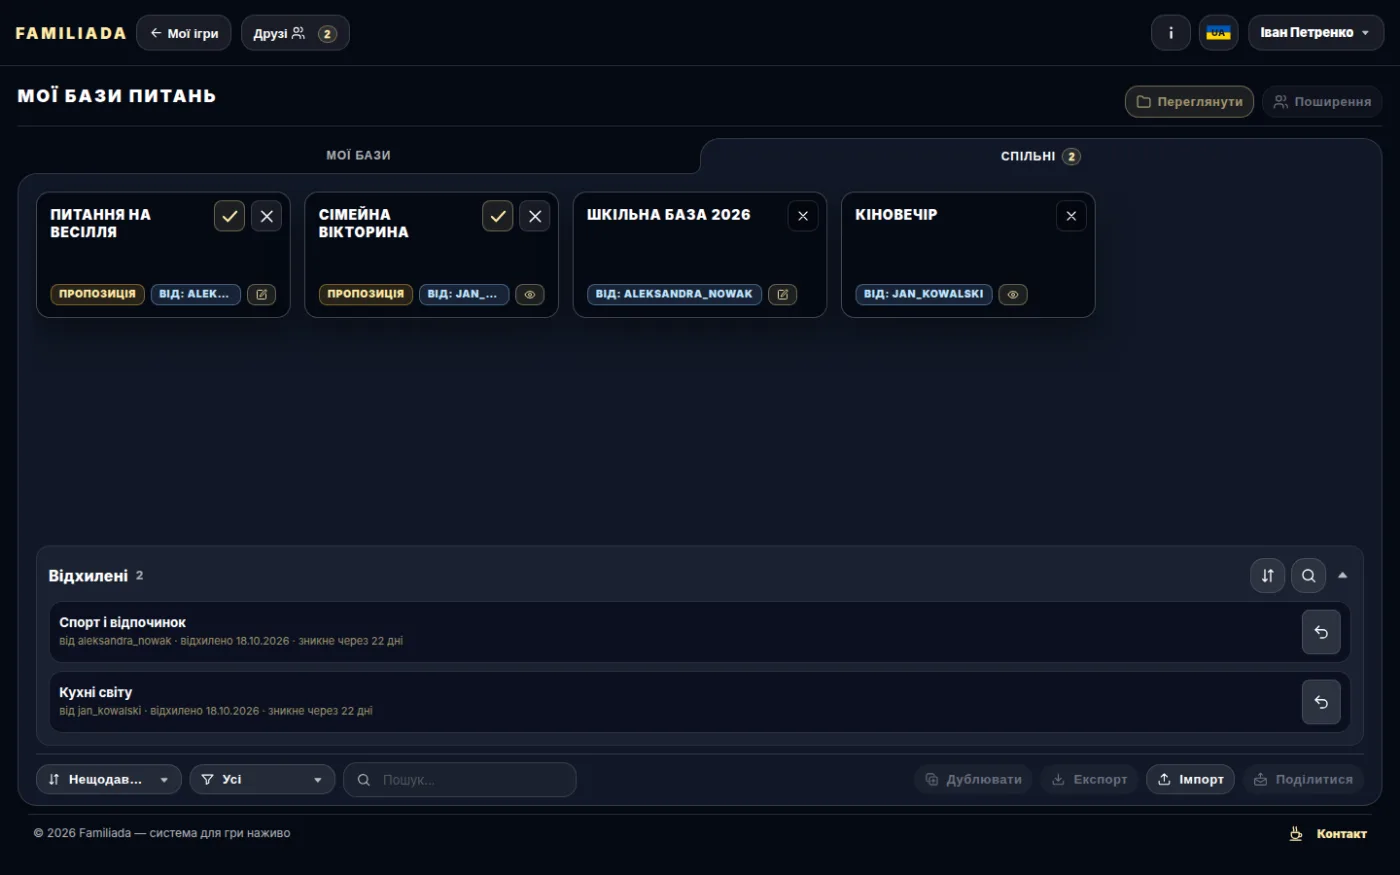Reject the Сімейна вікторина proposal
This screenshot has height=875, width=1400.
click(x=534, y=216)
